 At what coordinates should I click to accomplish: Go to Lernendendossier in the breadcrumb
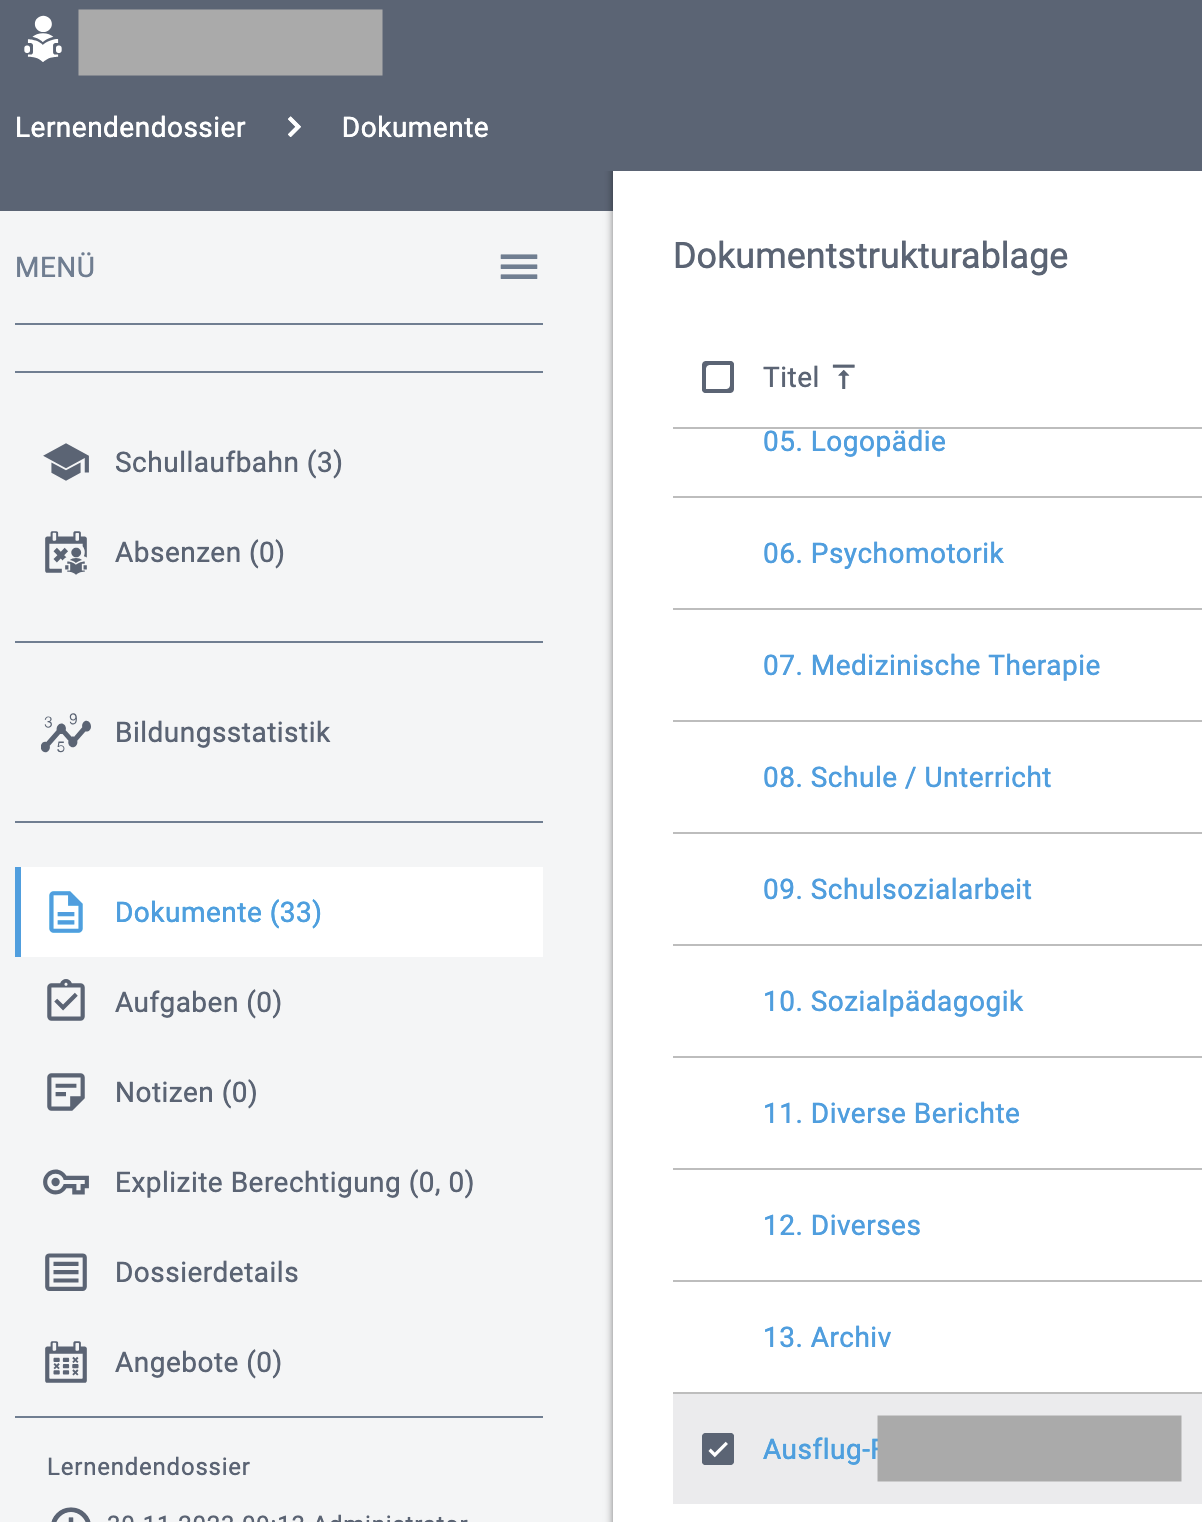(x=130, y=127)
